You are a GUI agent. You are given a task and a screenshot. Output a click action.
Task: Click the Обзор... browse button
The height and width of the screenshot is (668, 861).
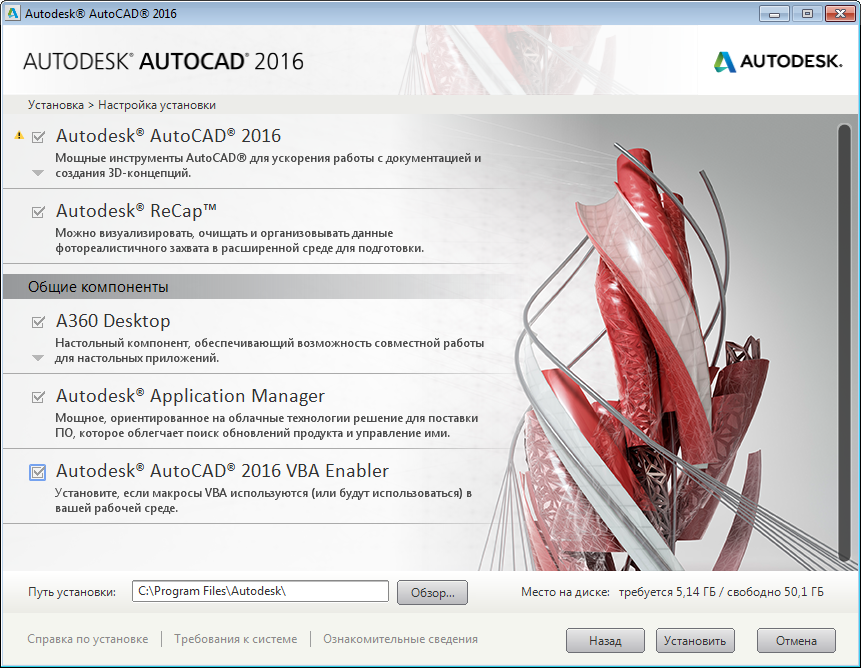[432, 593]
